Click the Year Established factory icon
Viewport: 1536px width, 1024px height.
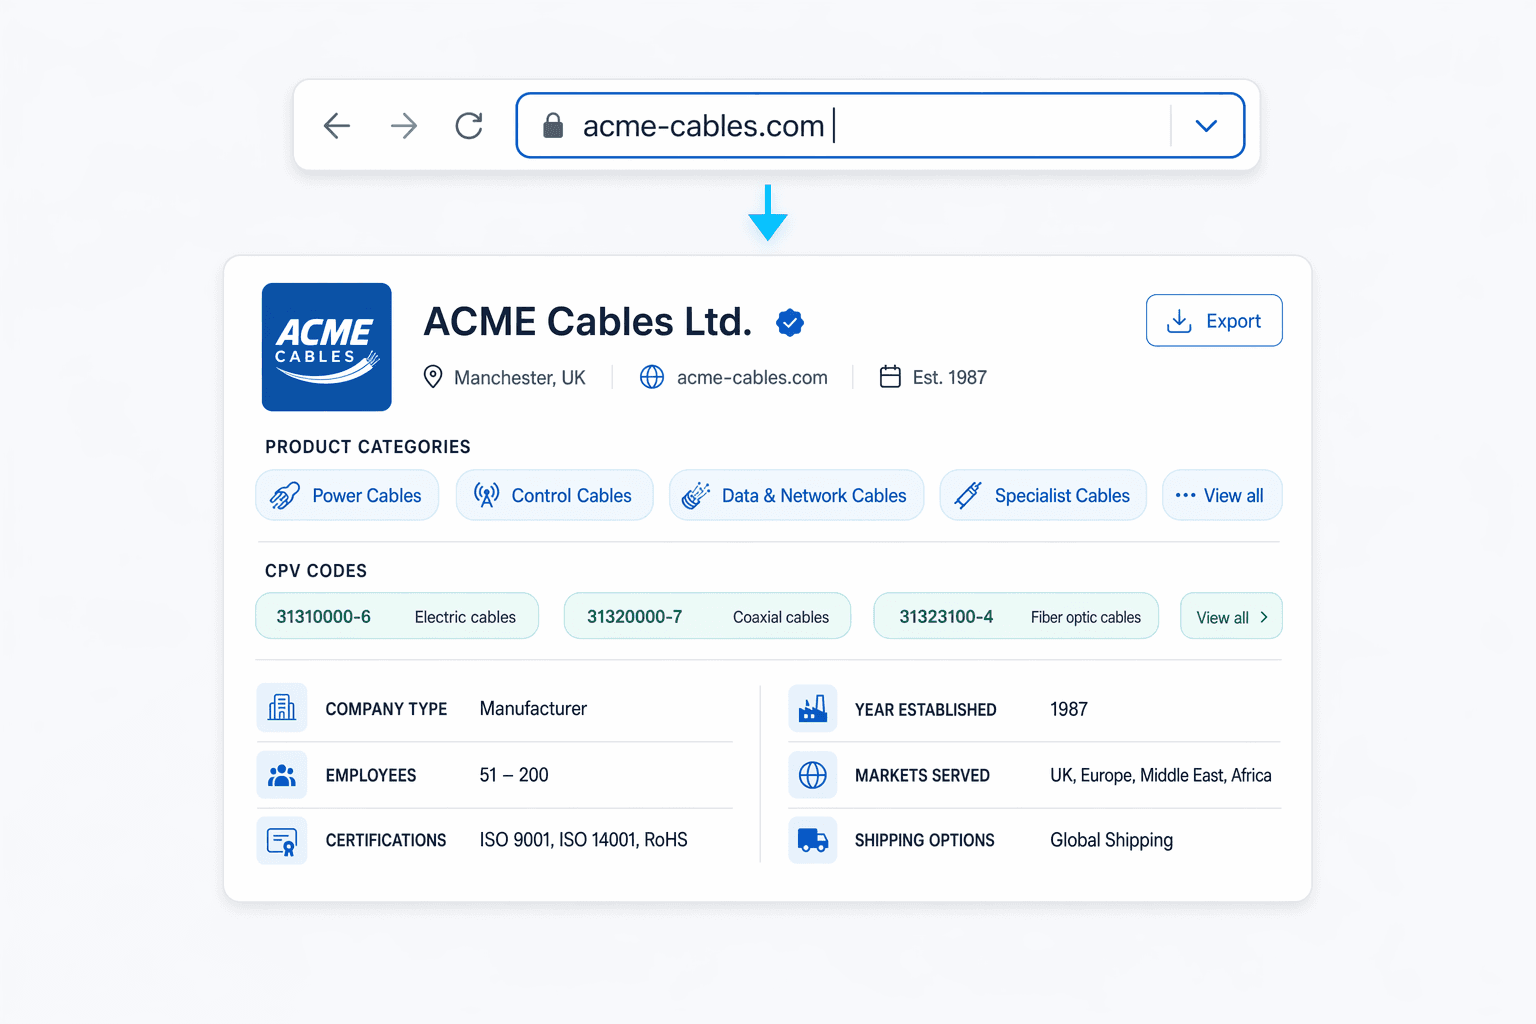pyautogui.click(x=813, y=709)
